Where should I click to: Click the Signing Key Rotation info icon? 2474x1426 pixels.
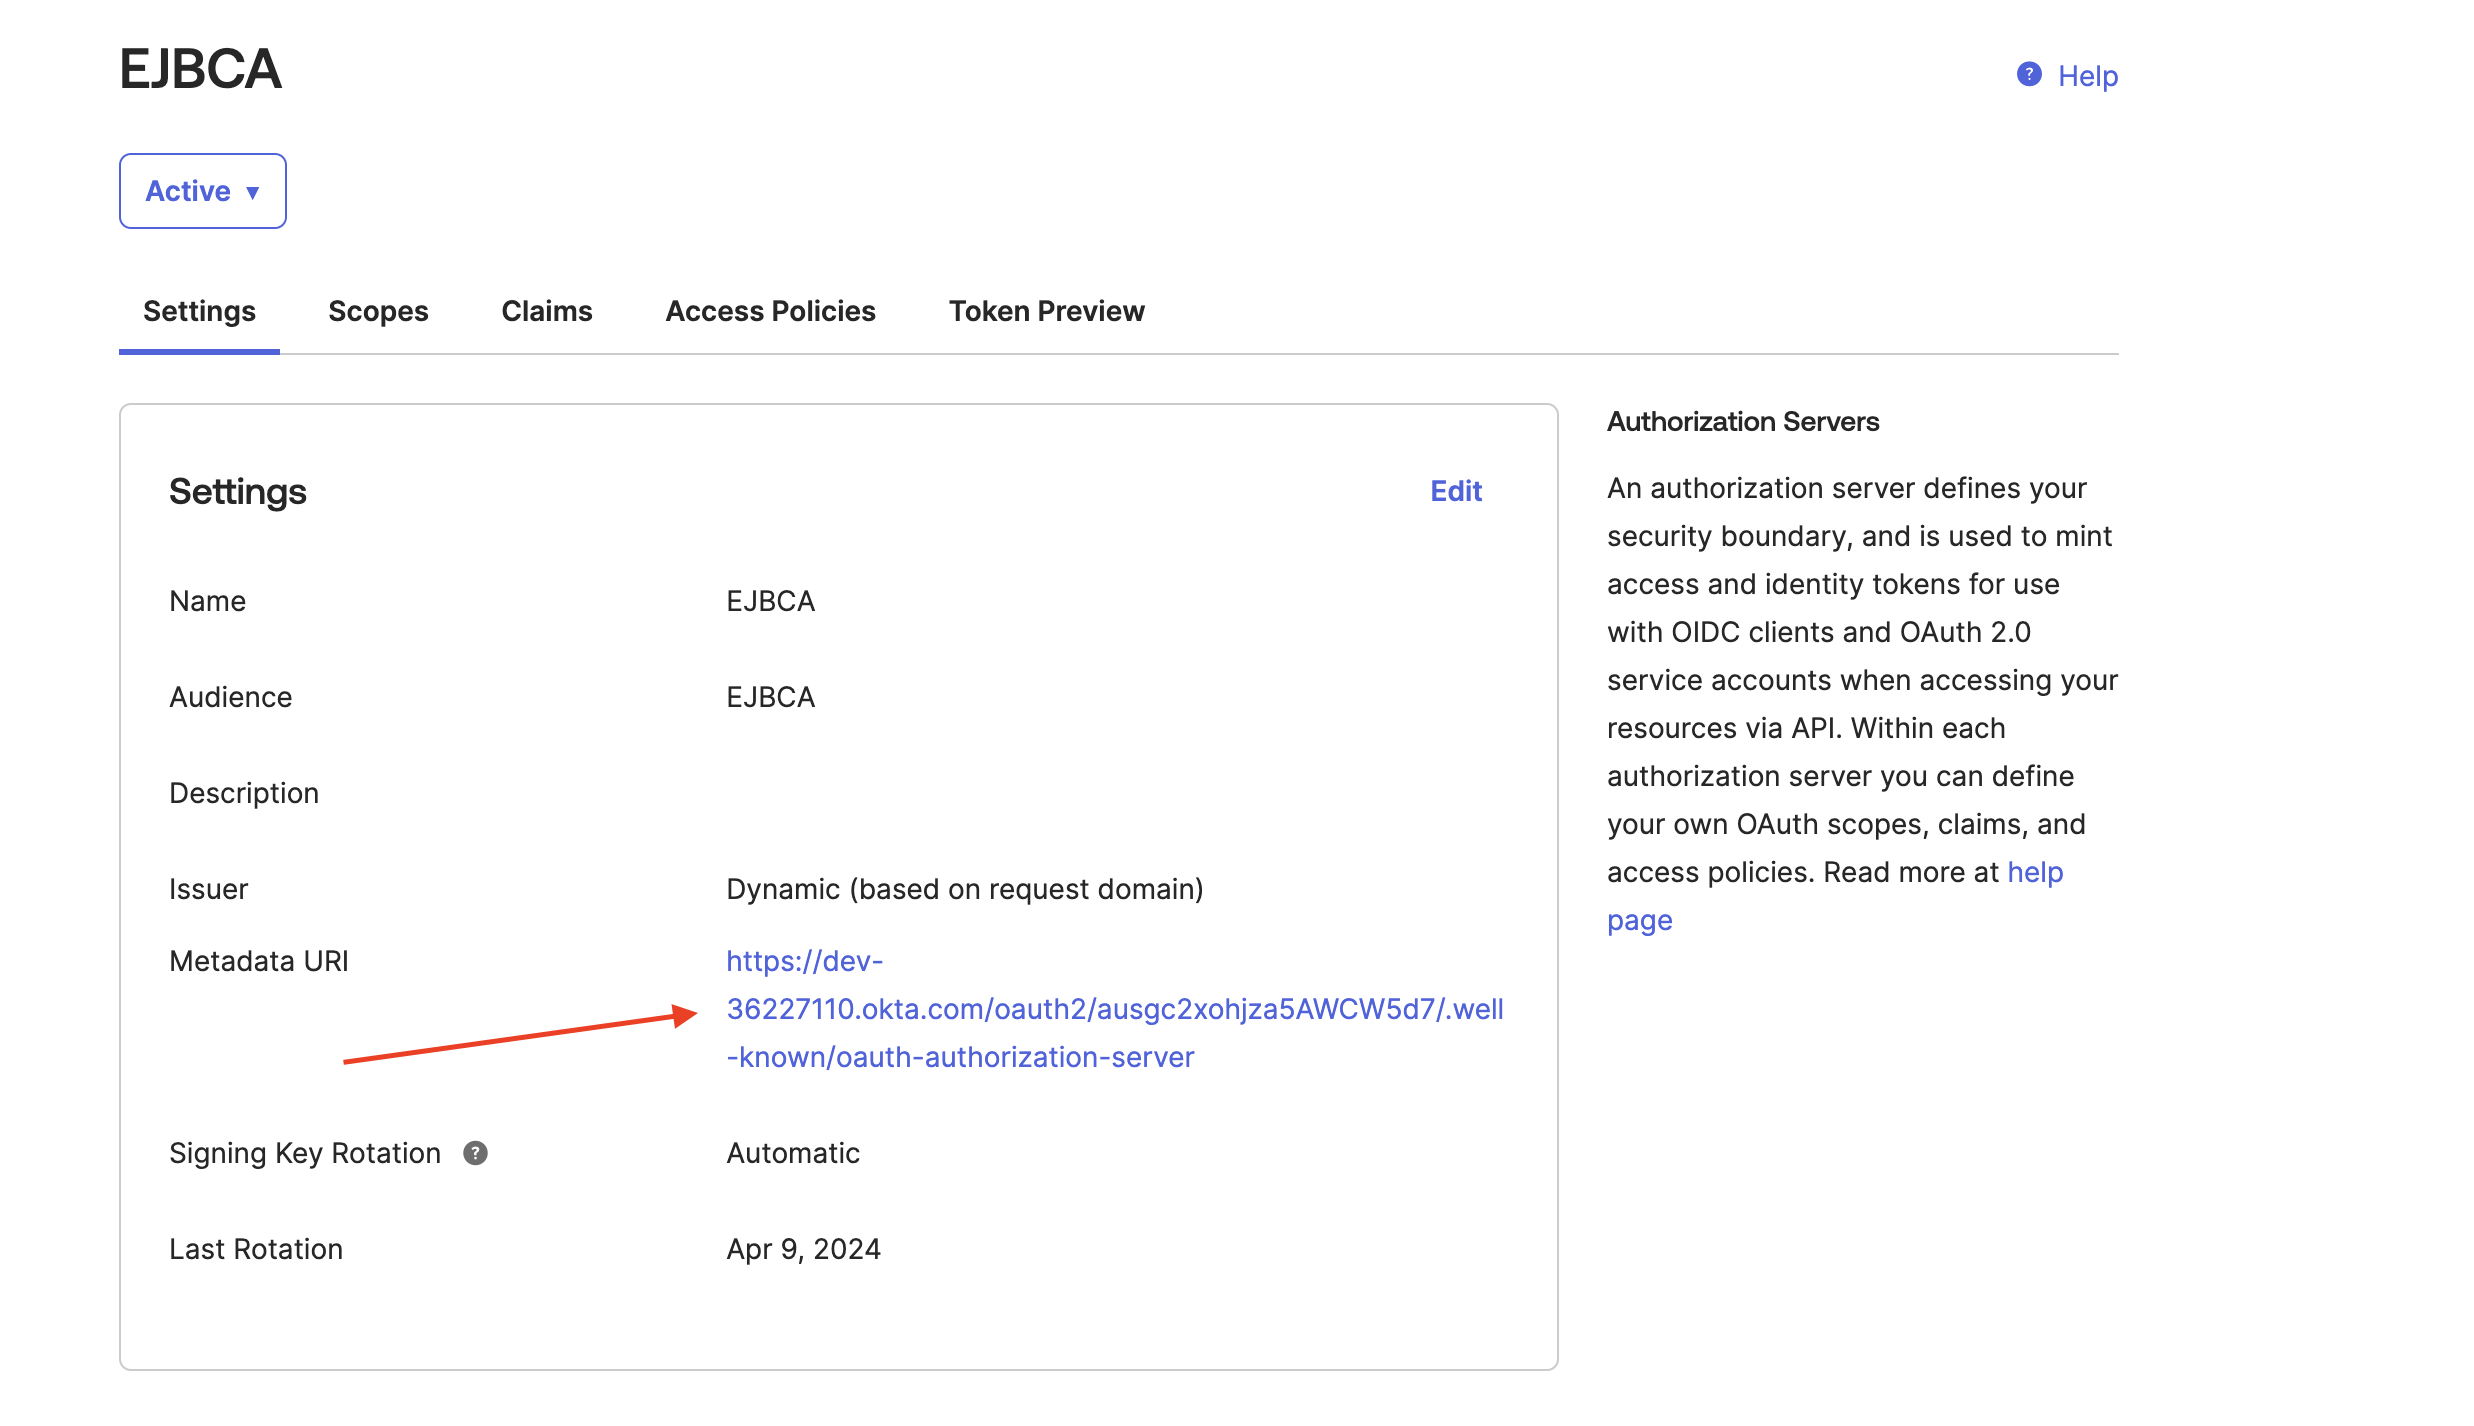(475, 1153)
